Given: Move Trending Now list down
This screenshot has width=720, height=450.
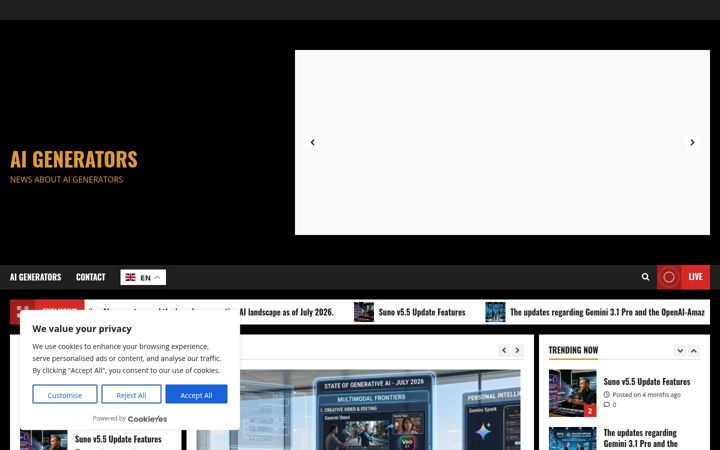Looking at the screenshot, I should click(680, 351).
